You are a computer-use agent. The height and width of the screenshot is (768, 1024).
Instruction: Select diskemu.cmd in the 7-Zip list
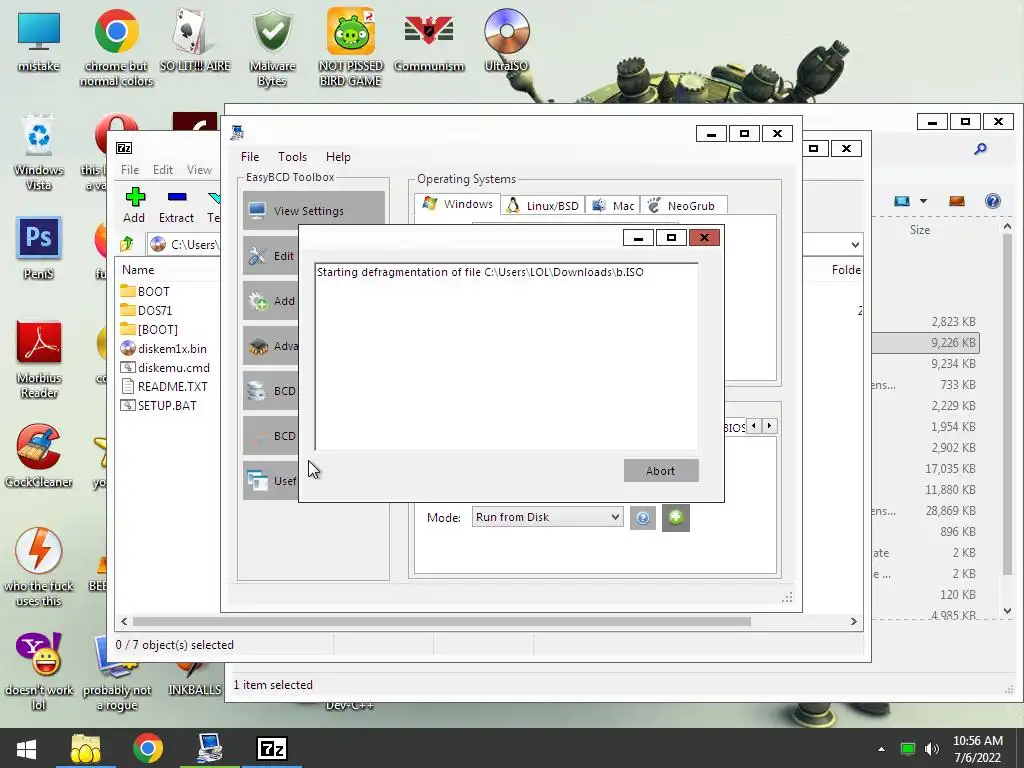tap(165, 367)
